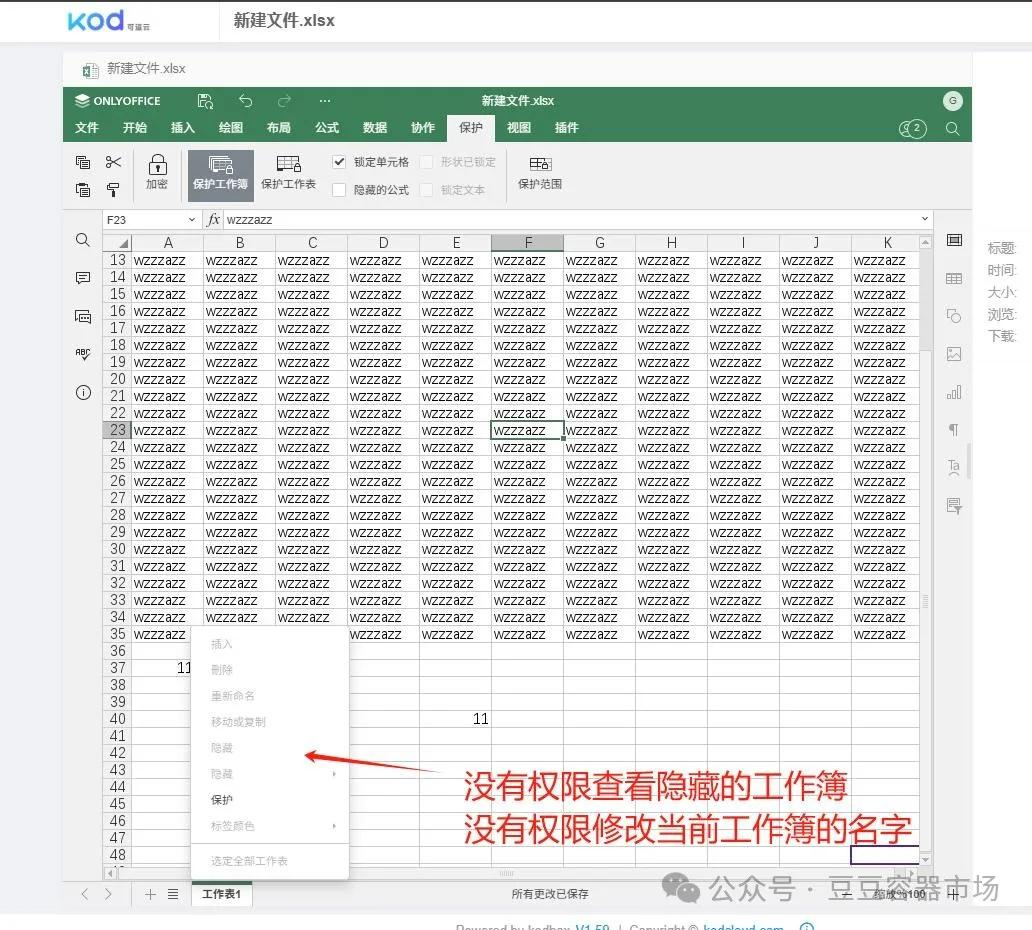The image size is (1032, 930).
Task: Select column header H
Action: pyautogui.click(x=671, y=243)
